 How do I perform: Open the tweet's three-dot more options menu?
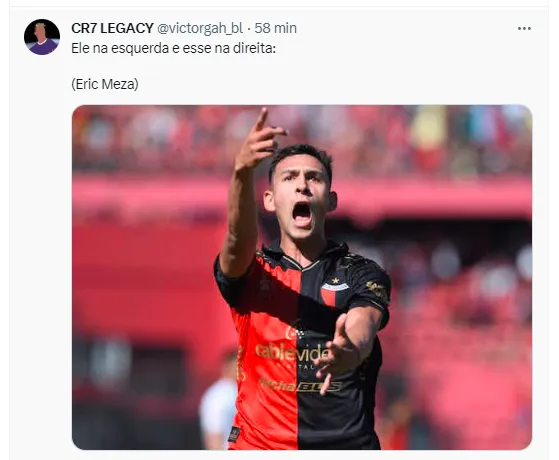pos(524,29)
